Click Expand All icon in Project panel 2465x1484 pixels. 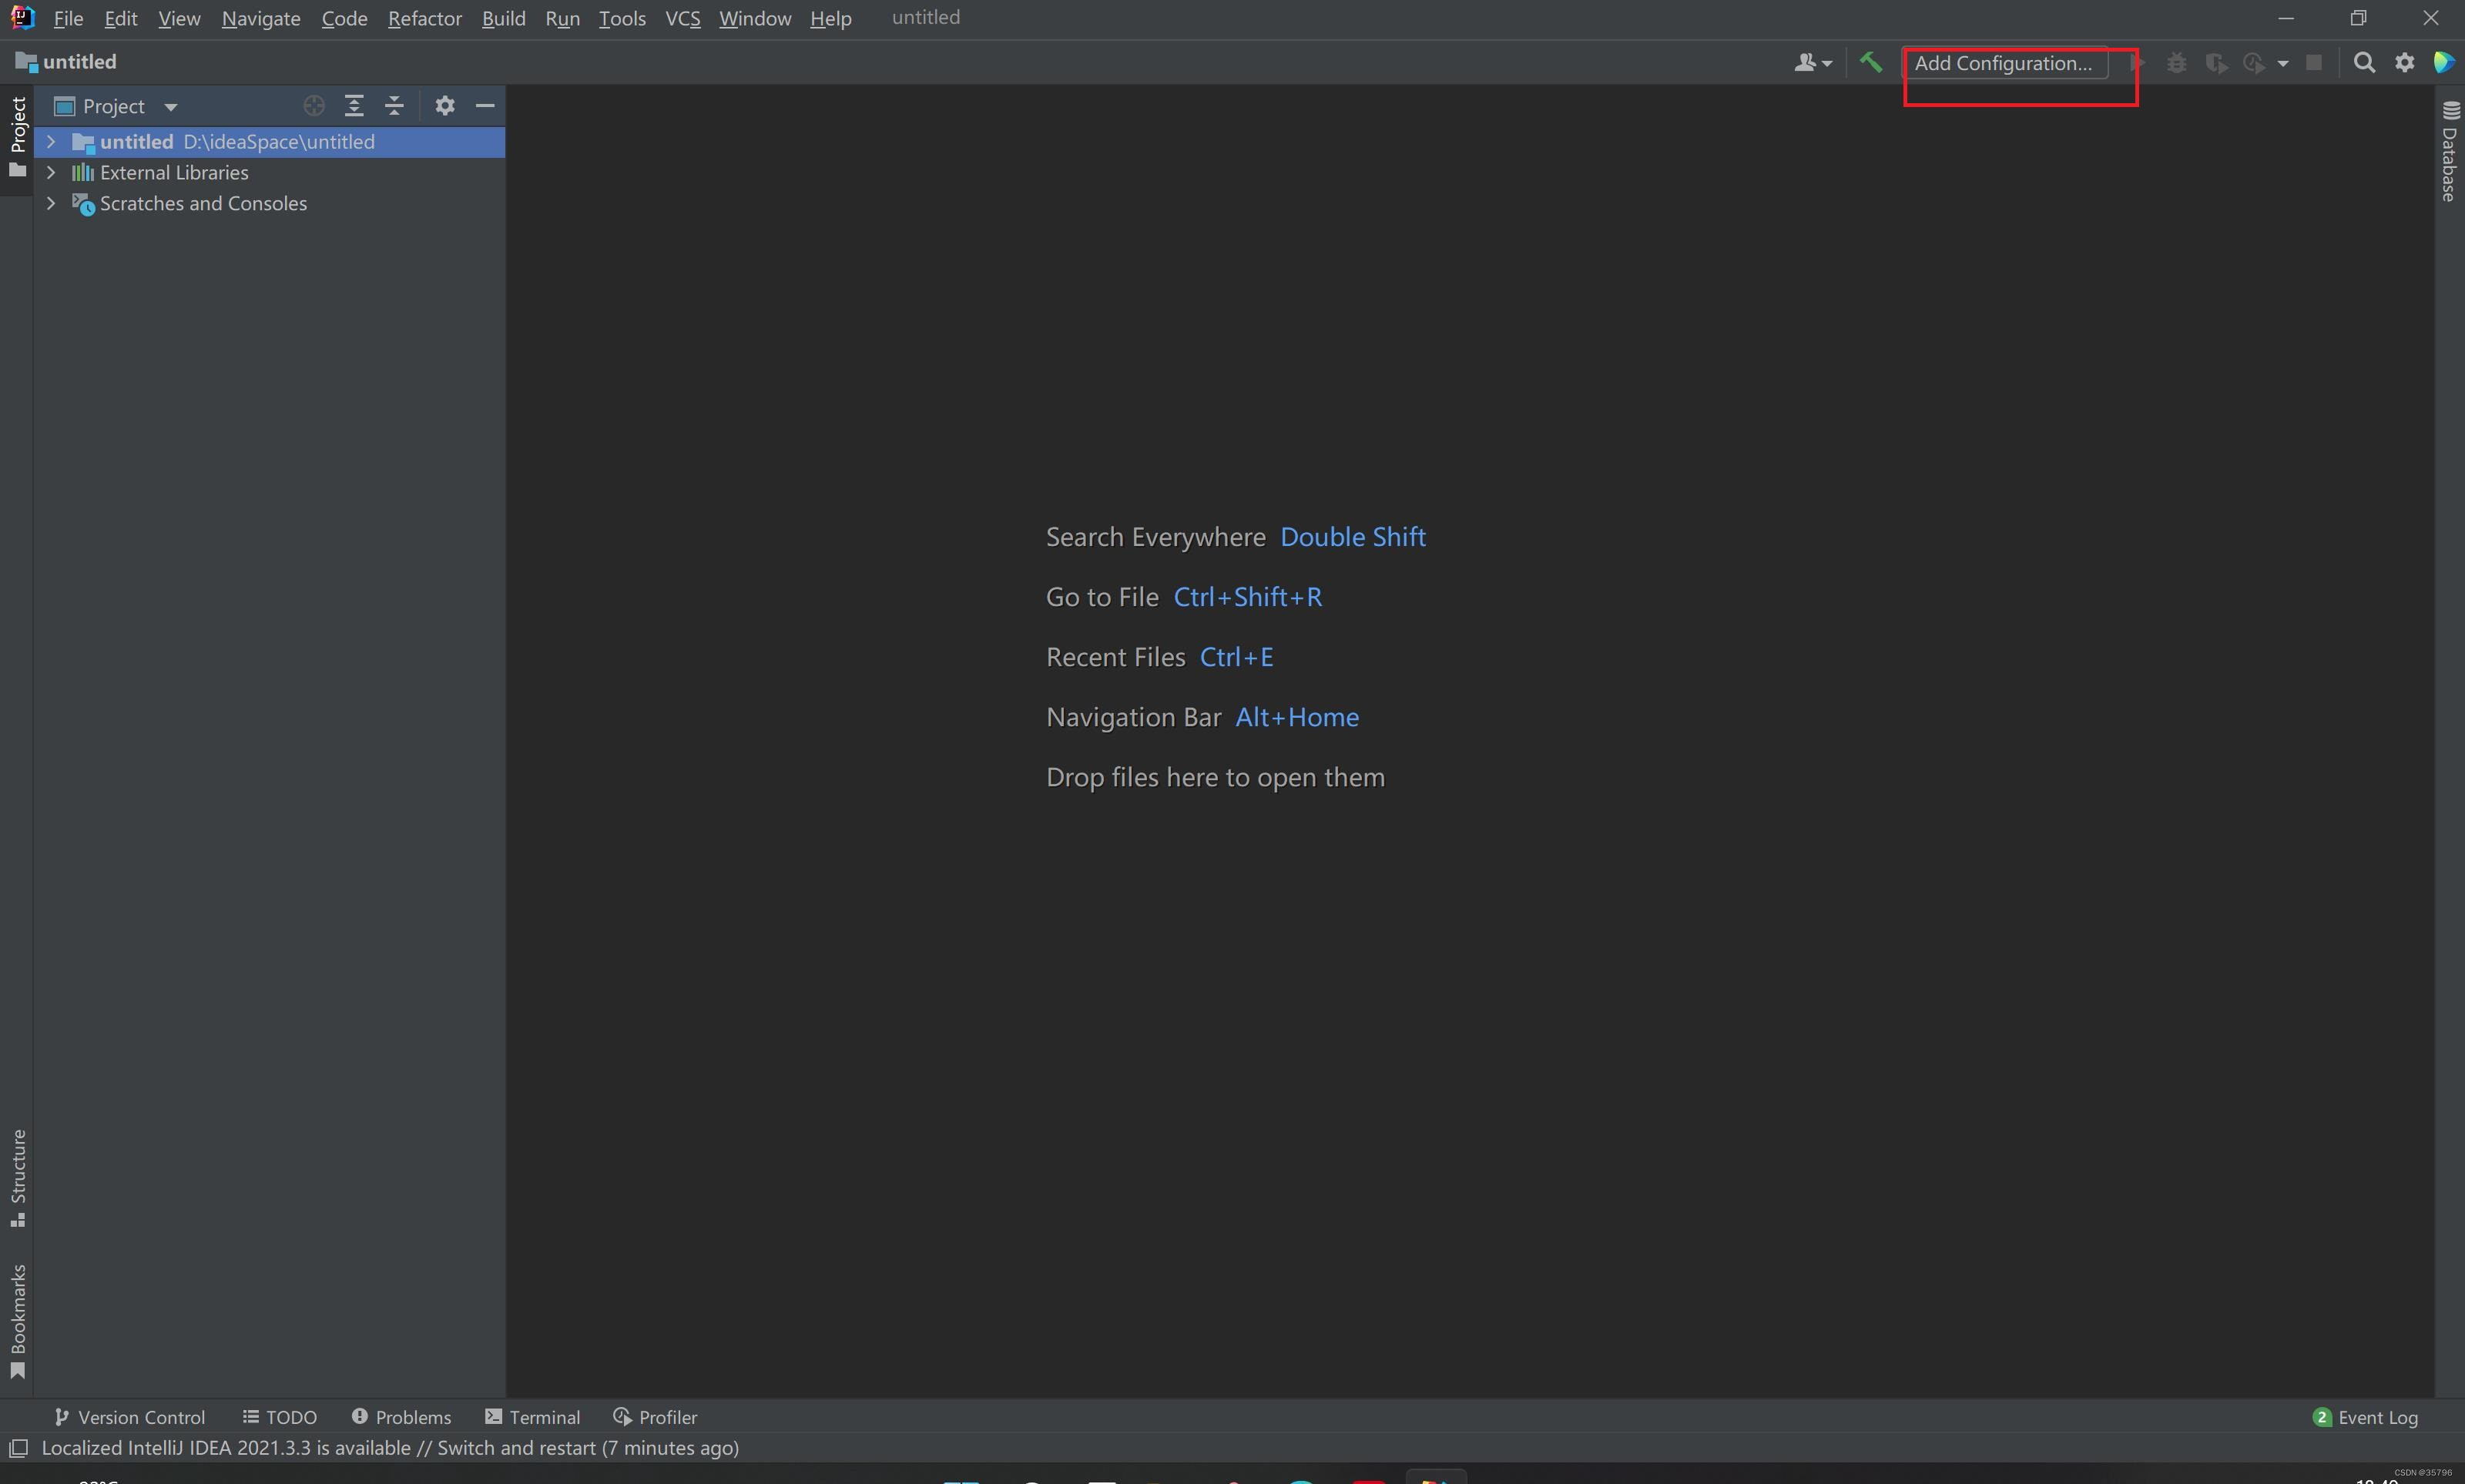pos(354,106)
